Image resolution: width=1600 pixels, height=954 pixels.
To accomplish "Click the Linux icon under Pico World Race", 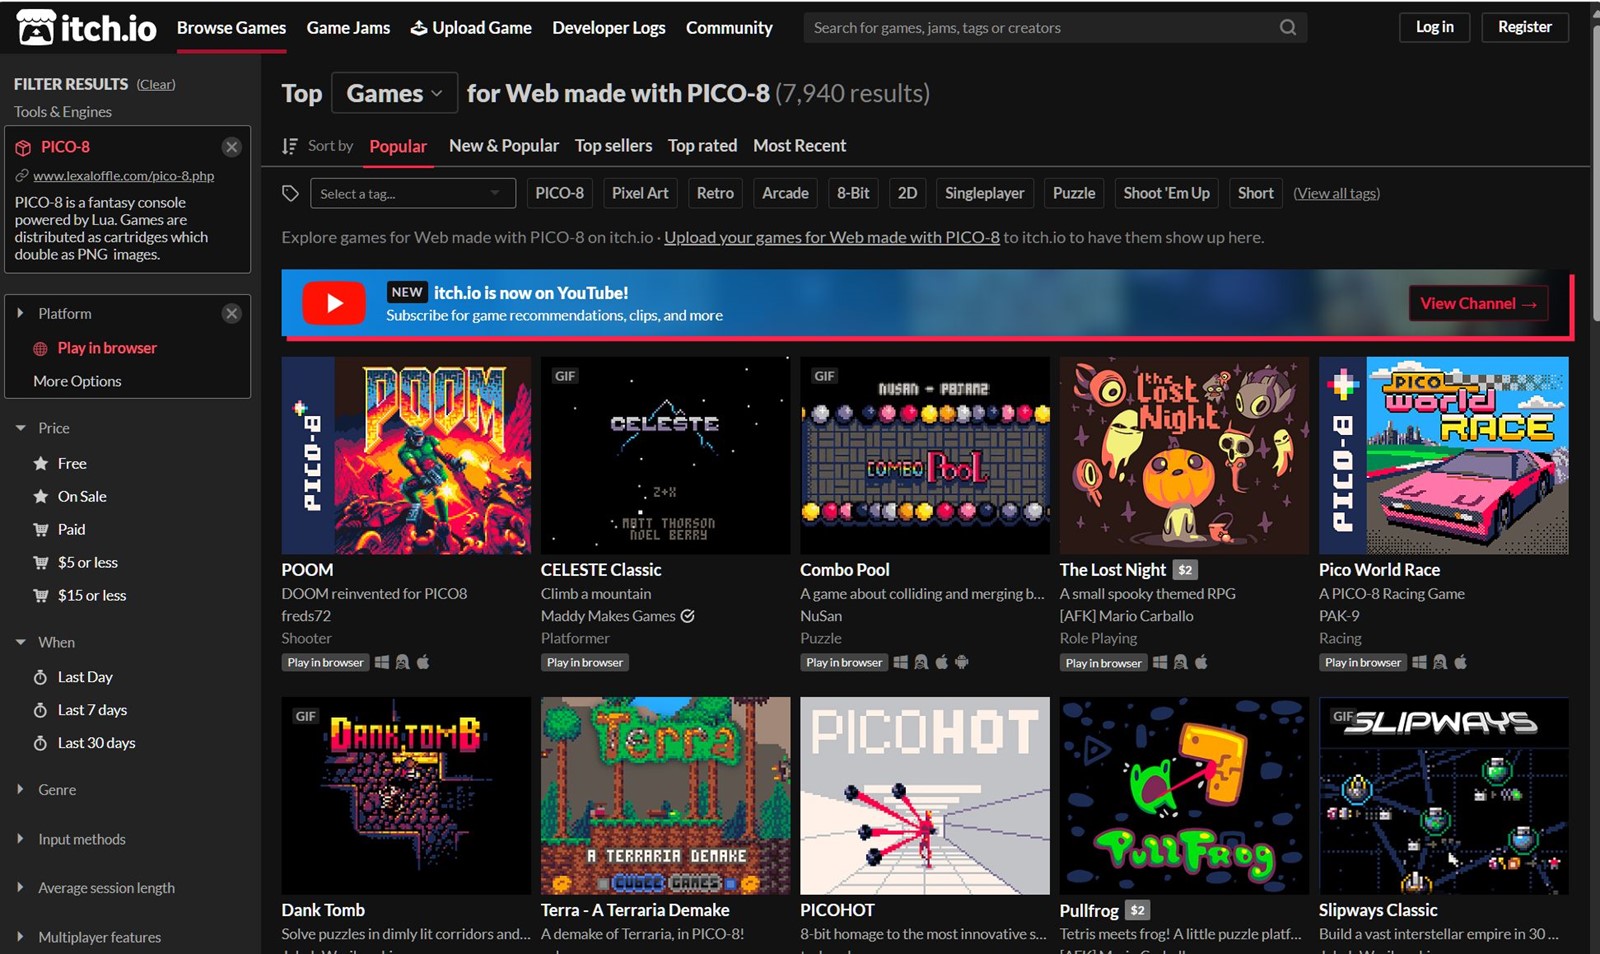I will pos(1440,662).
